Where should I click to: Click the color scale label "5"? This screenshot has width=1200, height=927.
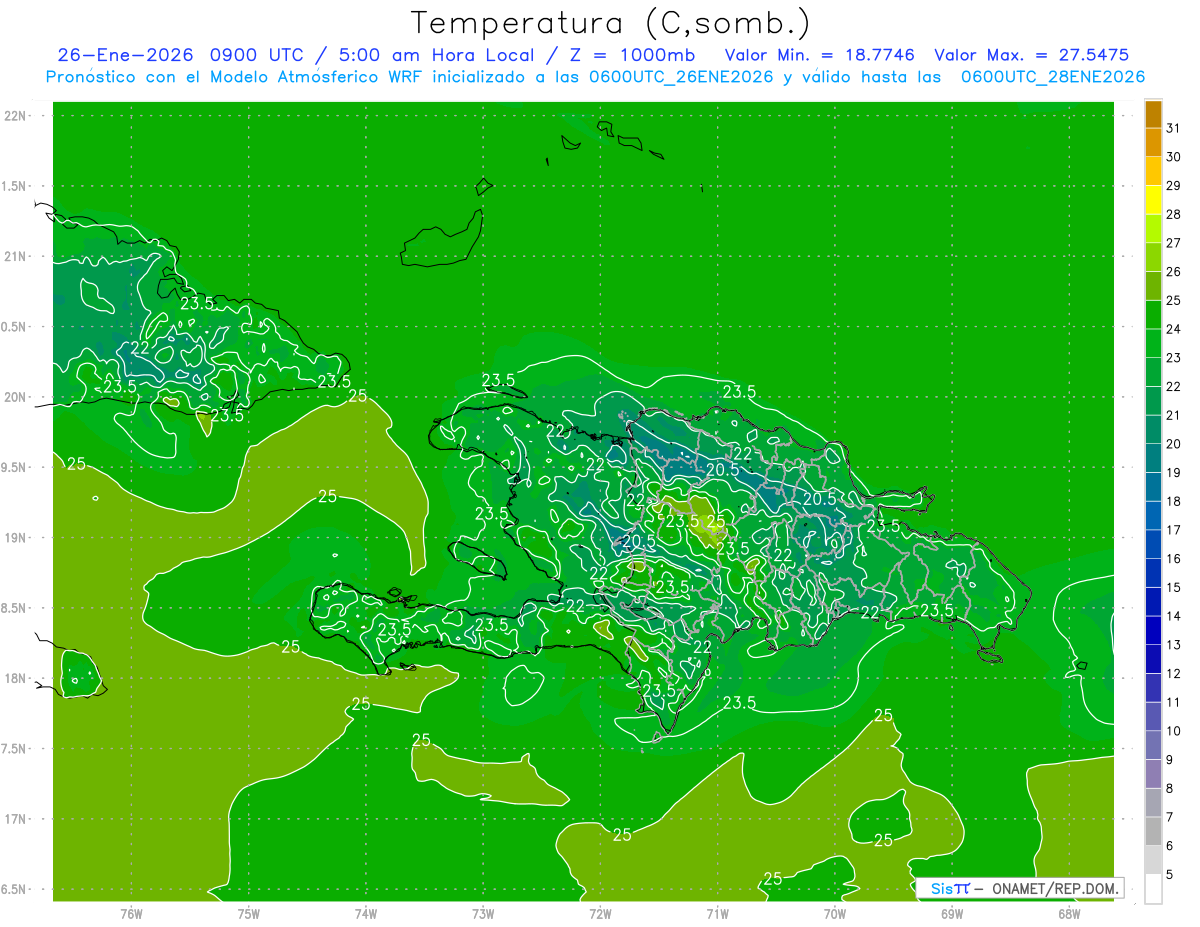1170,875
